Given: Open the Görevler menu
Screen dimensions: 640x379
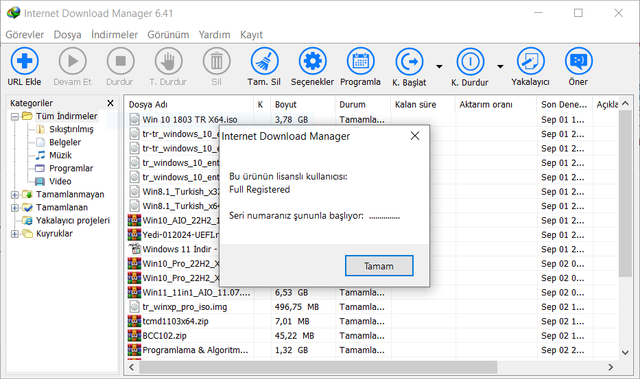Looking at the screenshot, I should coord(24,35).
